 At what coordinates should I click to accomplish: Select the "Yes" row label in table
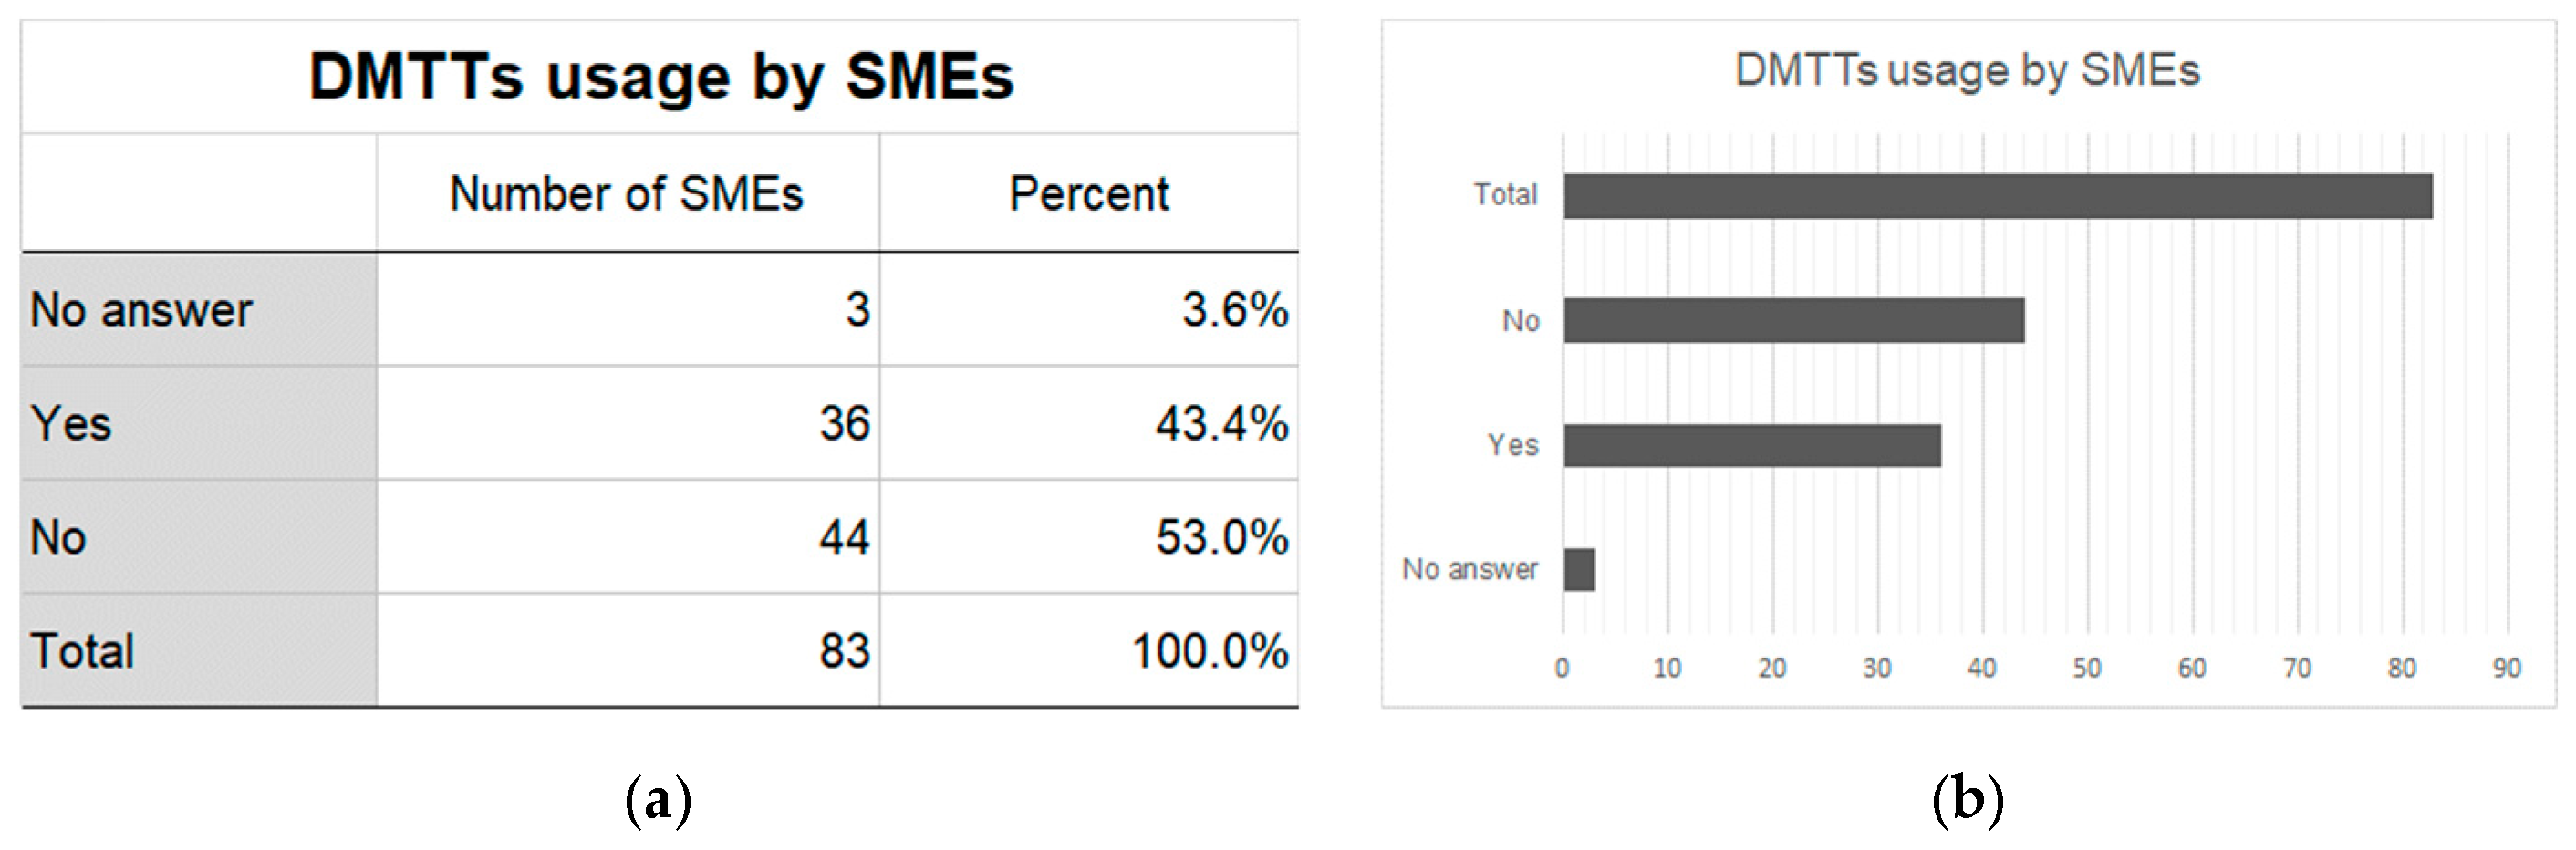71,424
